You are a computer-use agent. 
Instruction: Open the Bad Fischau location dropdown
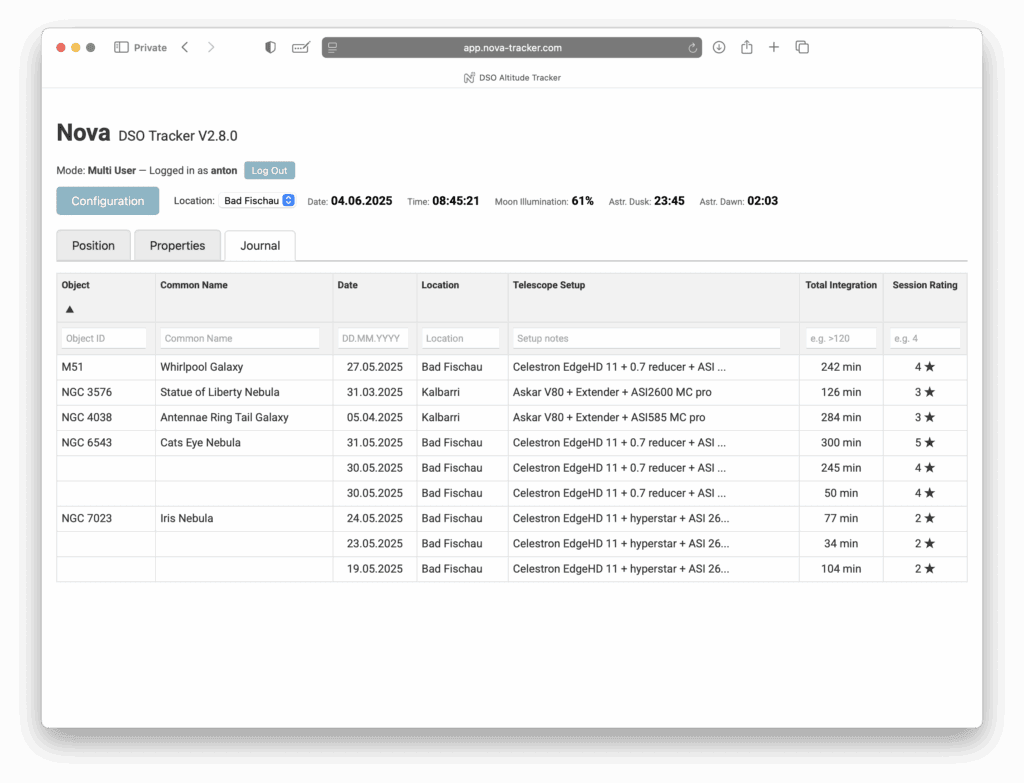click(x=257, y=200)
